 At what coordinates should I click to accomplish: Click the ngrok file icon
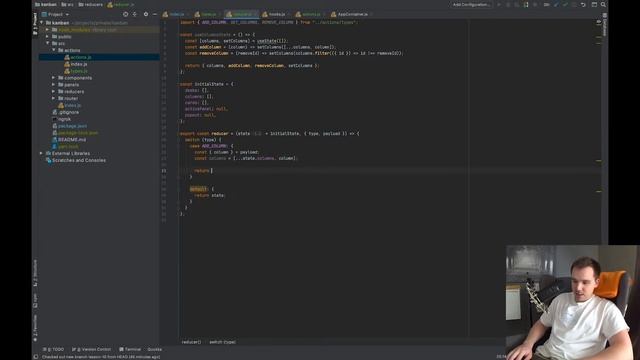[54, 119]
